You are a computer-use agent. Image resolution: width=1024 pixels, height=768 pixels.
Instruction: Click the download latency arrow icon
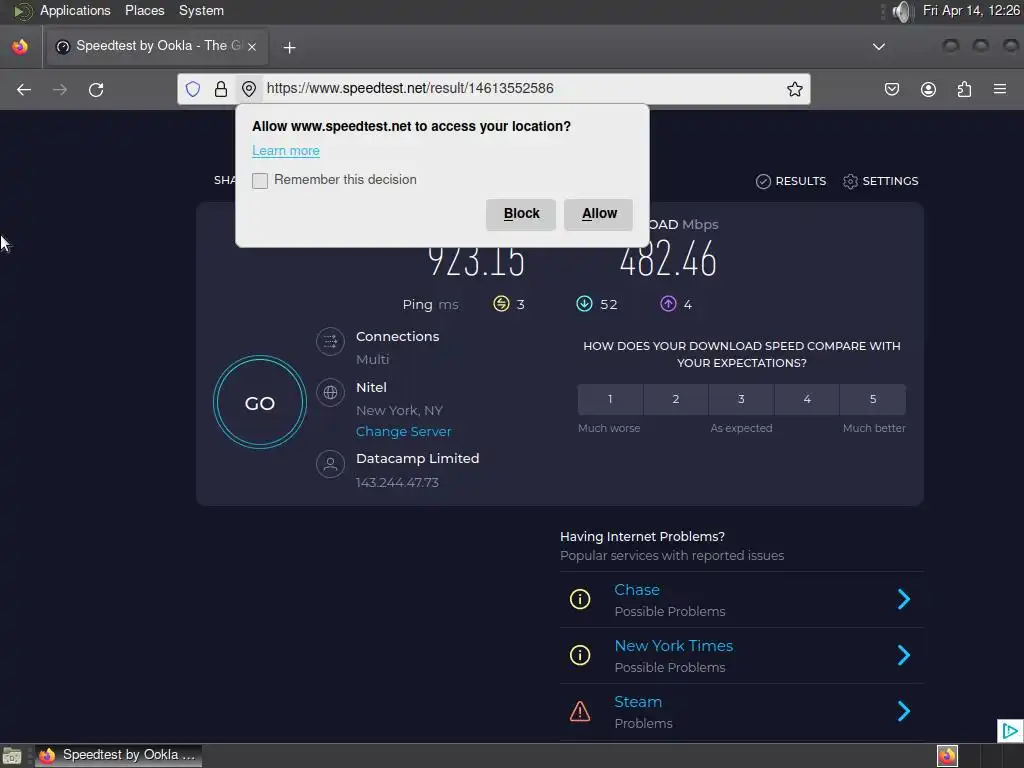click(584, 304)
